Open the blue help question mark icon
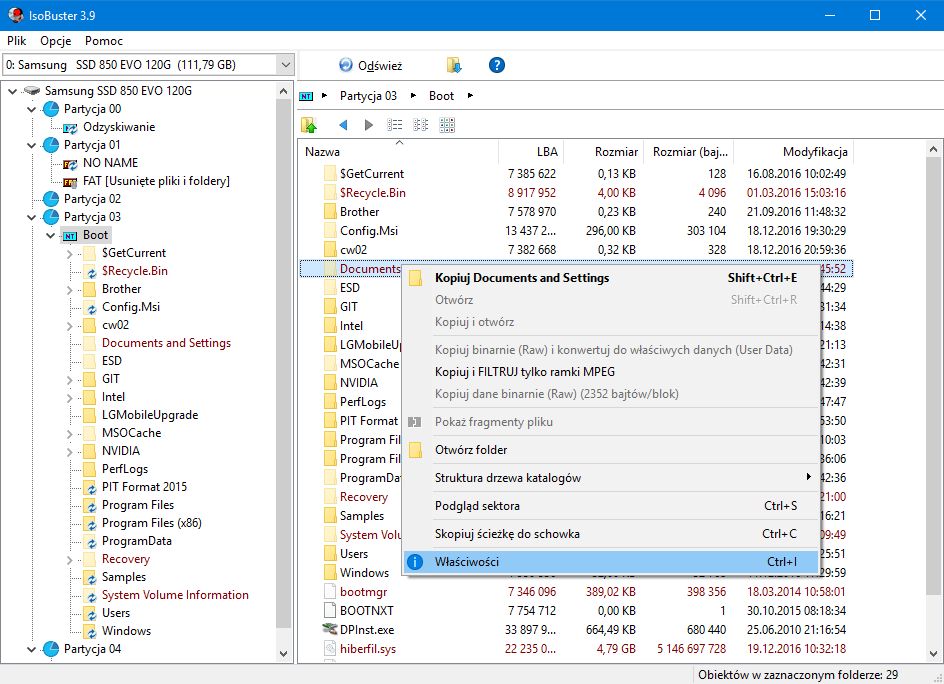944x684 pixels. point(497,65)
